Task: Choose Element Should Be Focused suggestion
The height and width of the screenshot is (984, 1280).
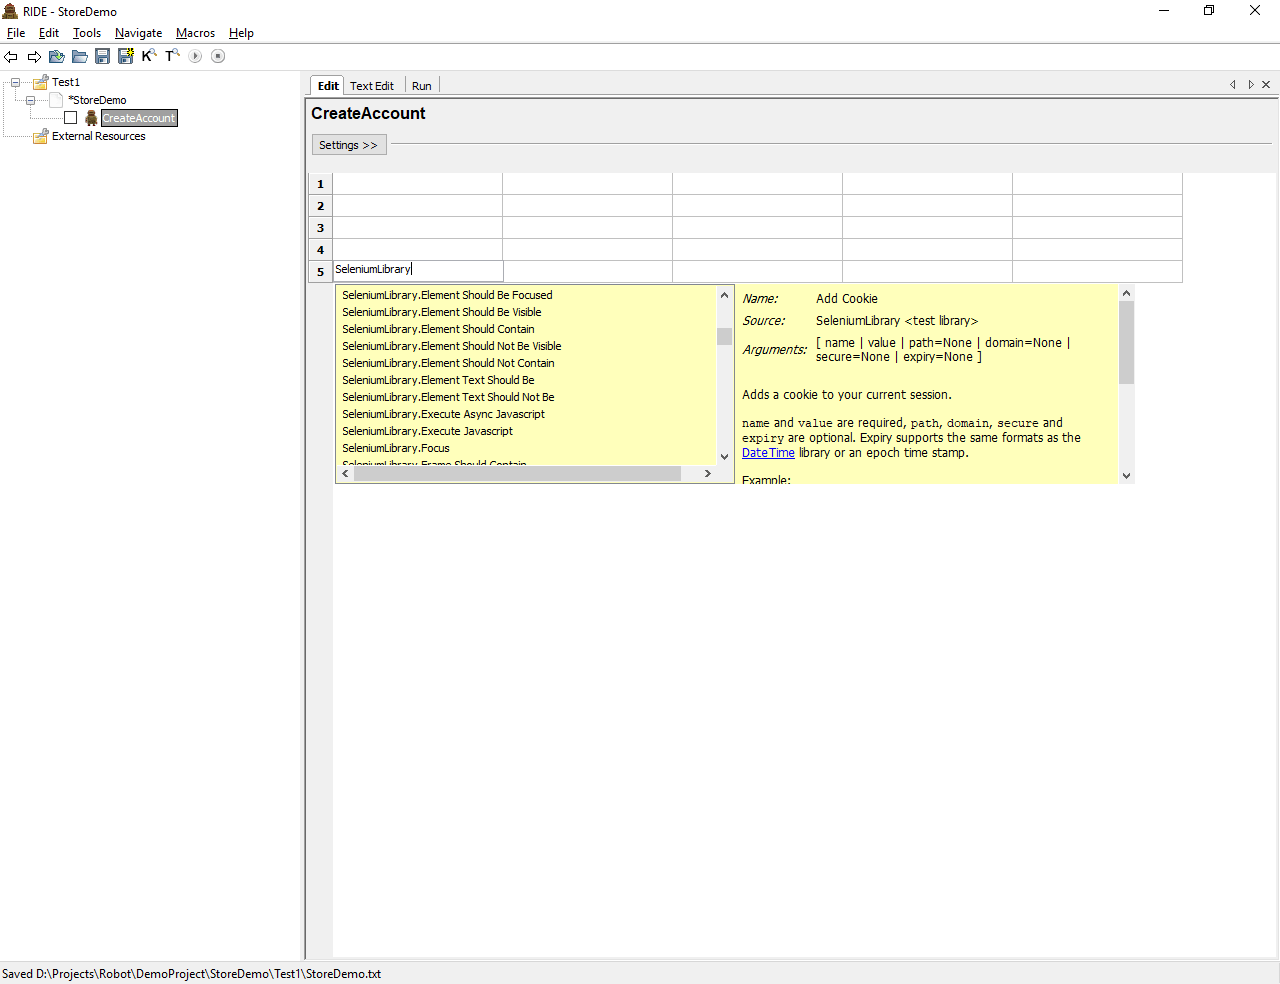Action: (447, 295)
